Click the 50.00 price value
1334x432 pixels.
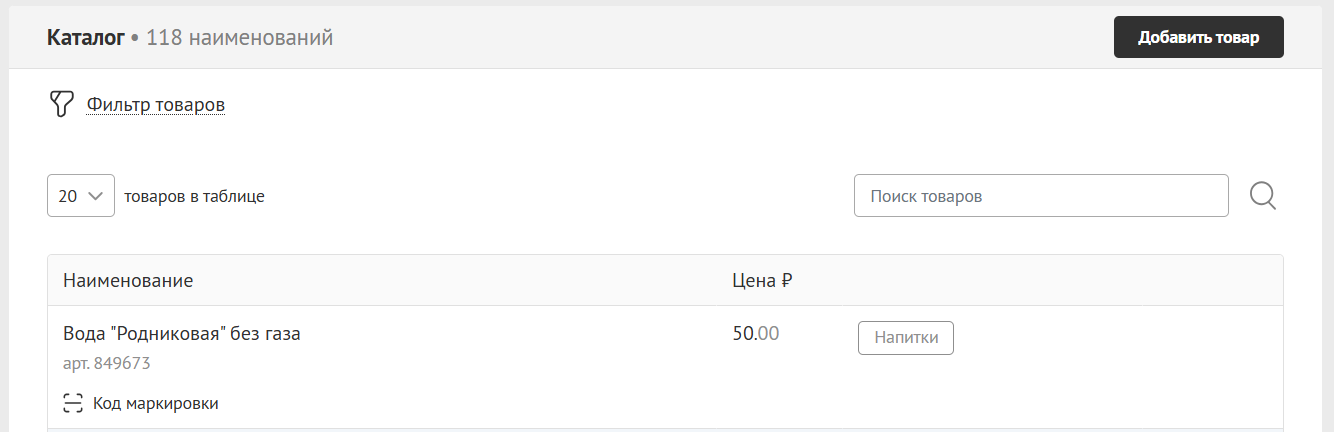[x=755, y=334]
